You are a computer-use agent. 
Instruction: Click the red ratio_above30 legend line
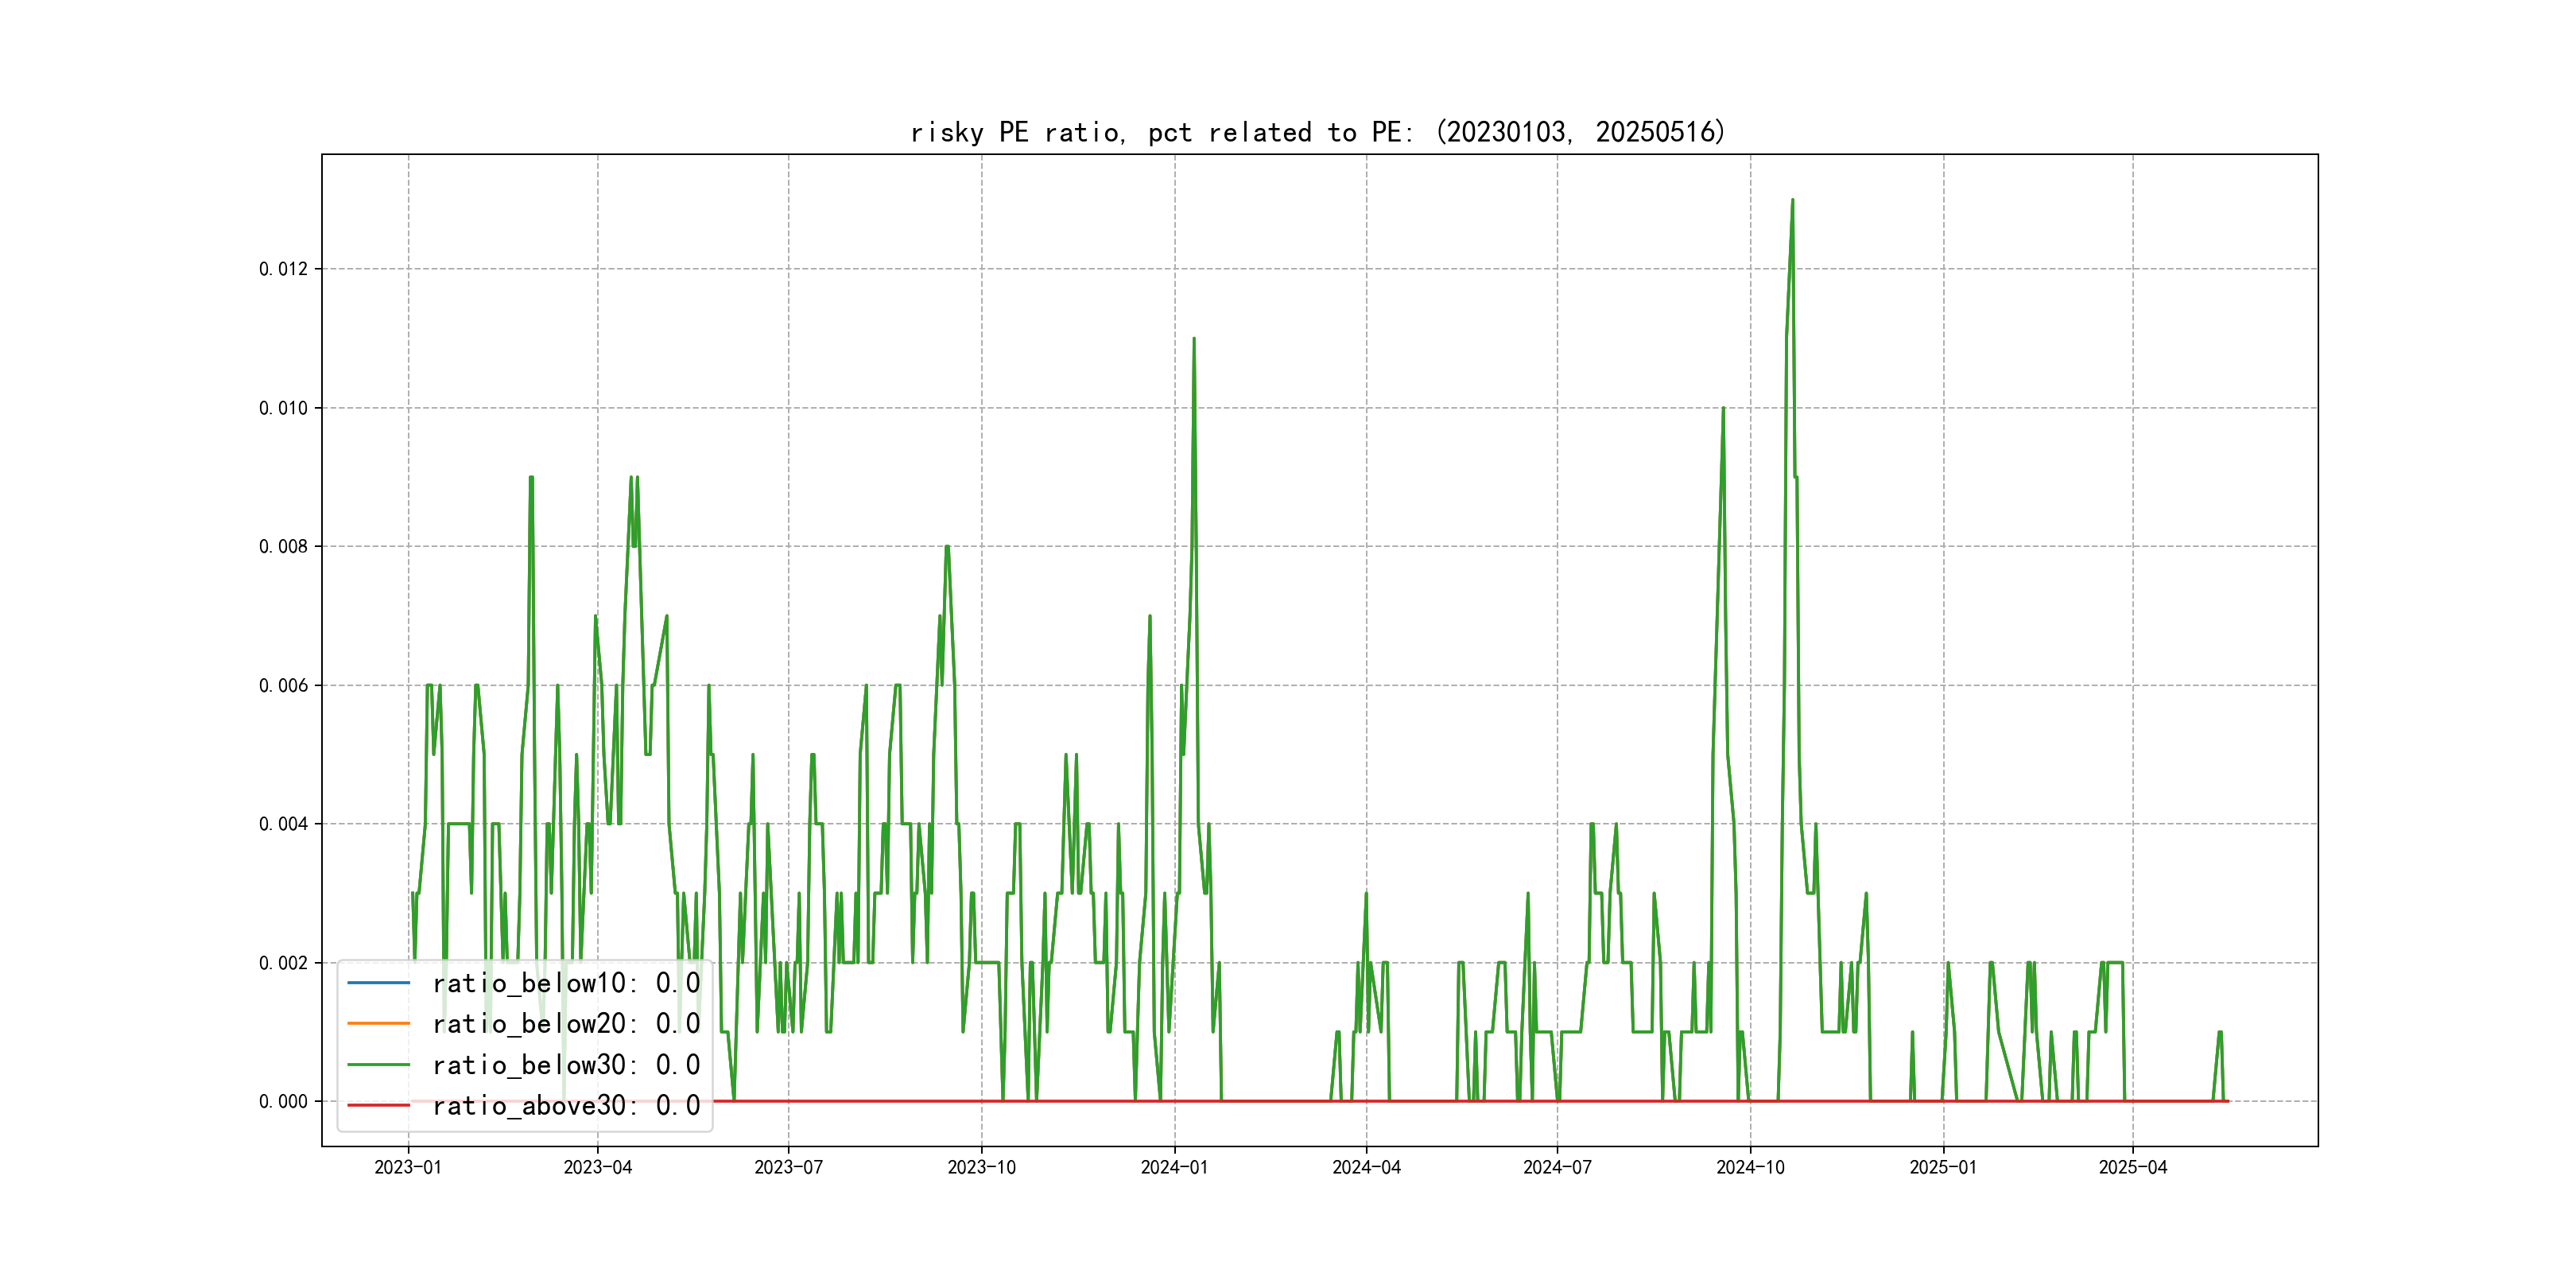point(378,1105)
